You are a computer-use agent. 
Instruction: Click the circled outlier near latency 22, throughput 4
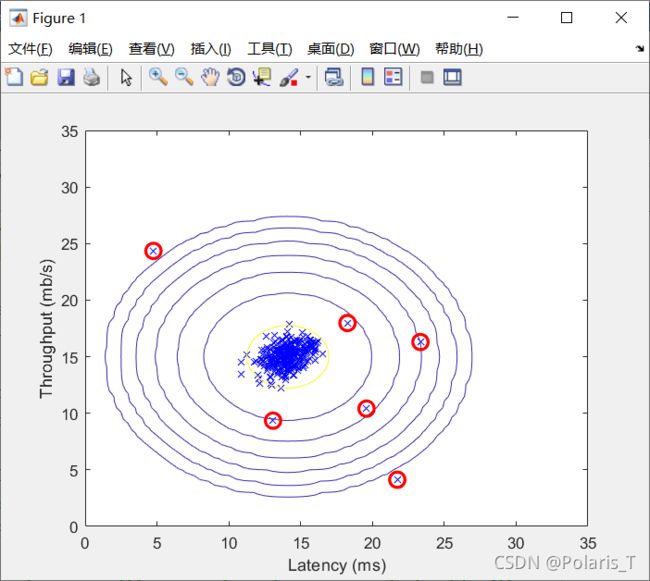(397, 479)
